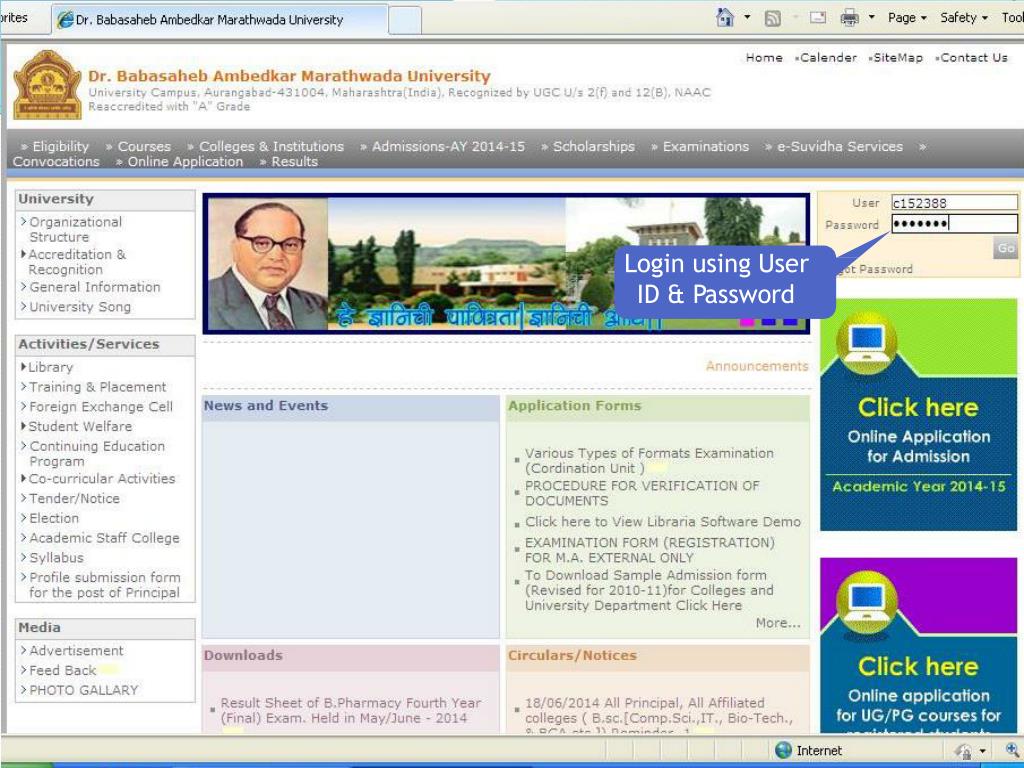Open Libraria Software Demo link

click(663, 521)
